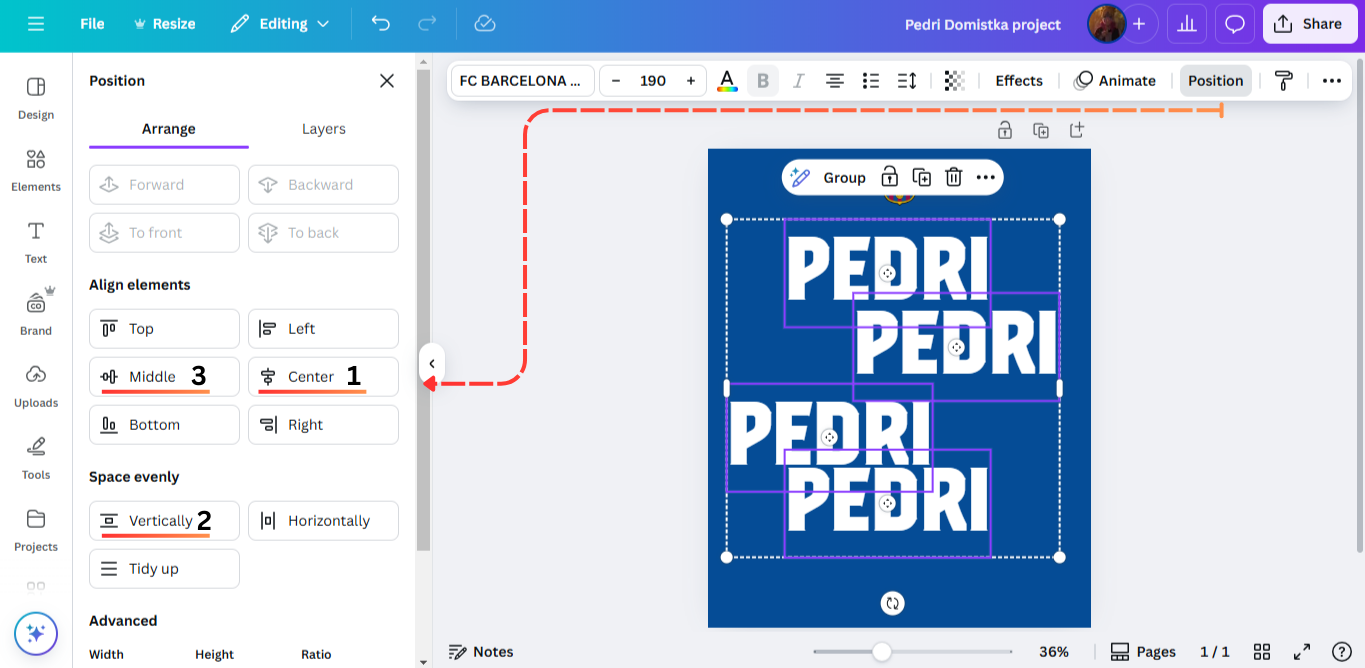Open the analytics chart icon

[x=1187, y=24]
